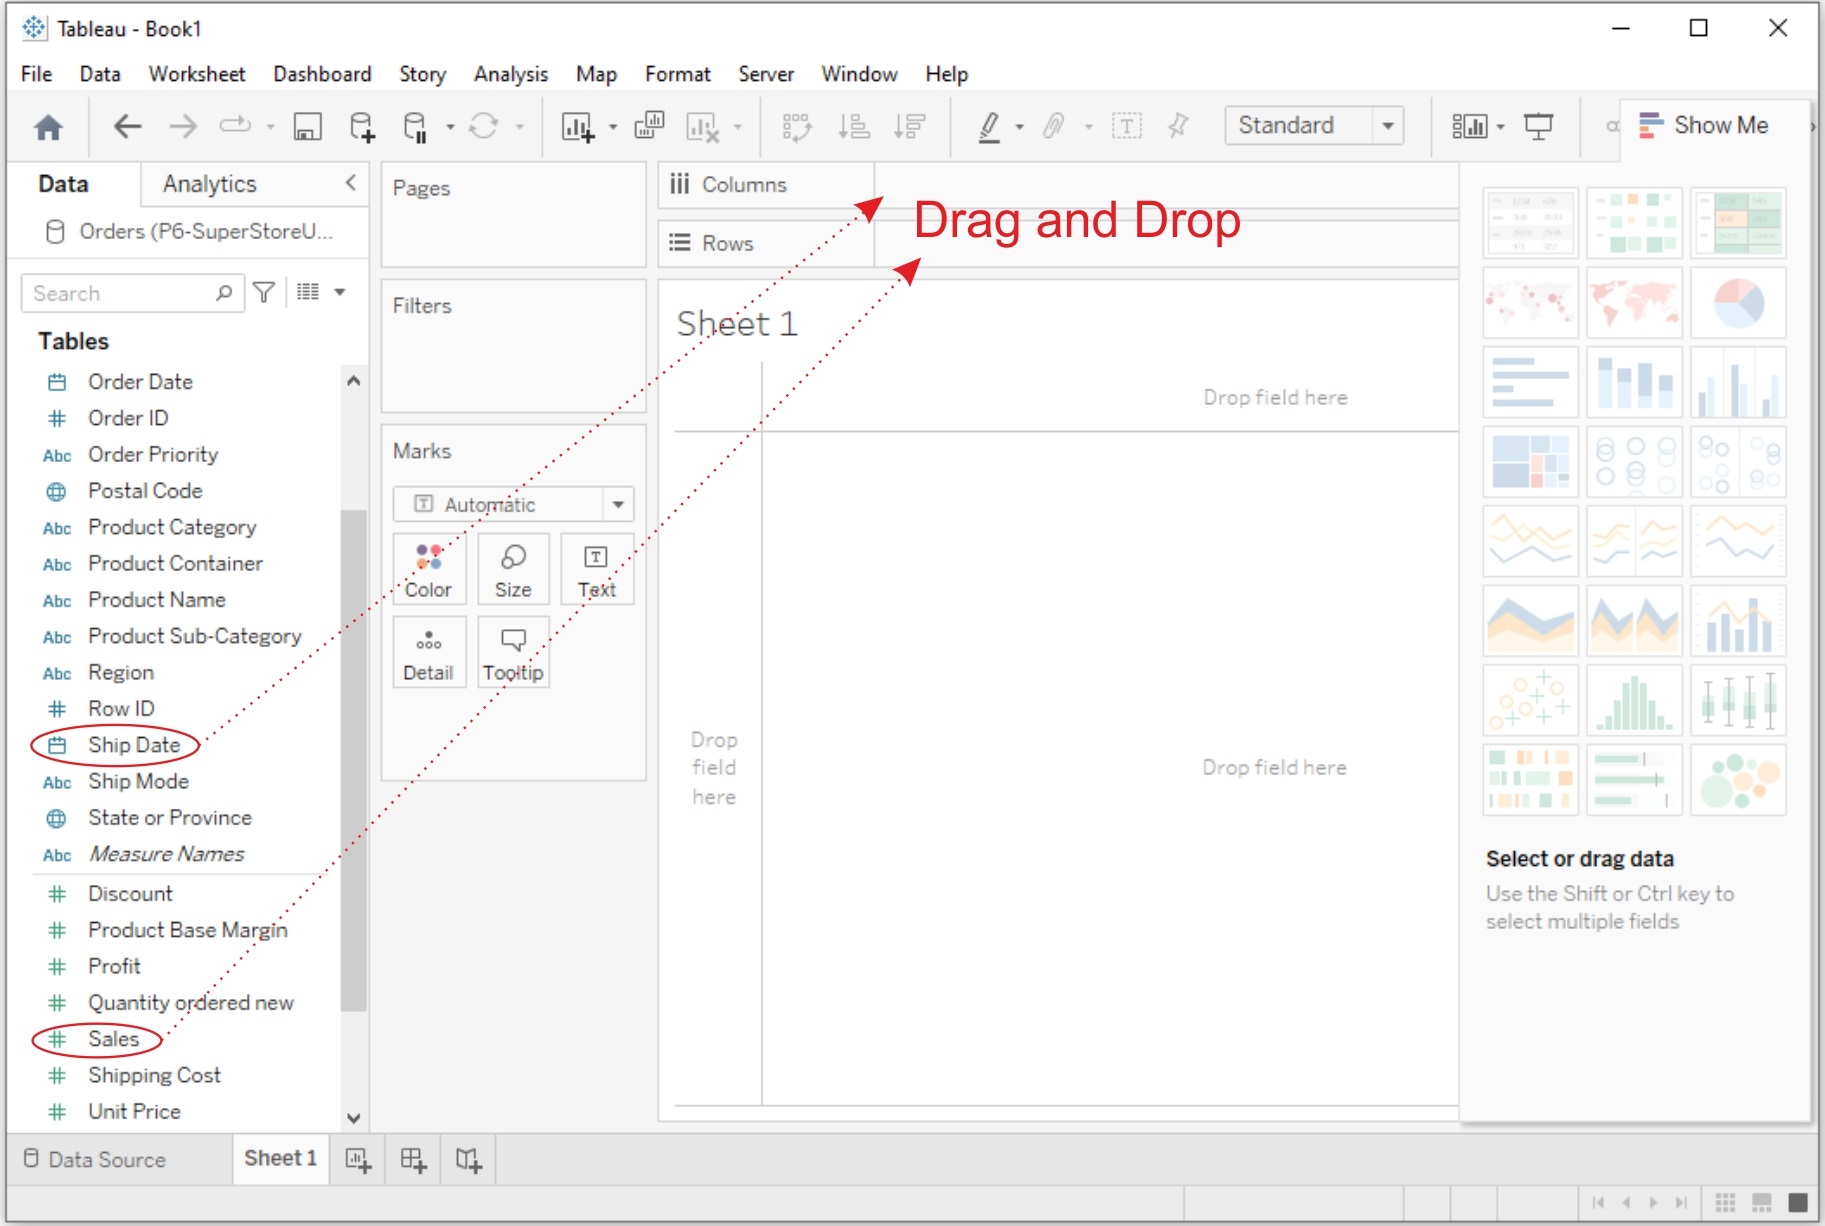The image size is (1825, 1226).
Task: Click the Sort Ascending icon
Action: pos(854,126)
